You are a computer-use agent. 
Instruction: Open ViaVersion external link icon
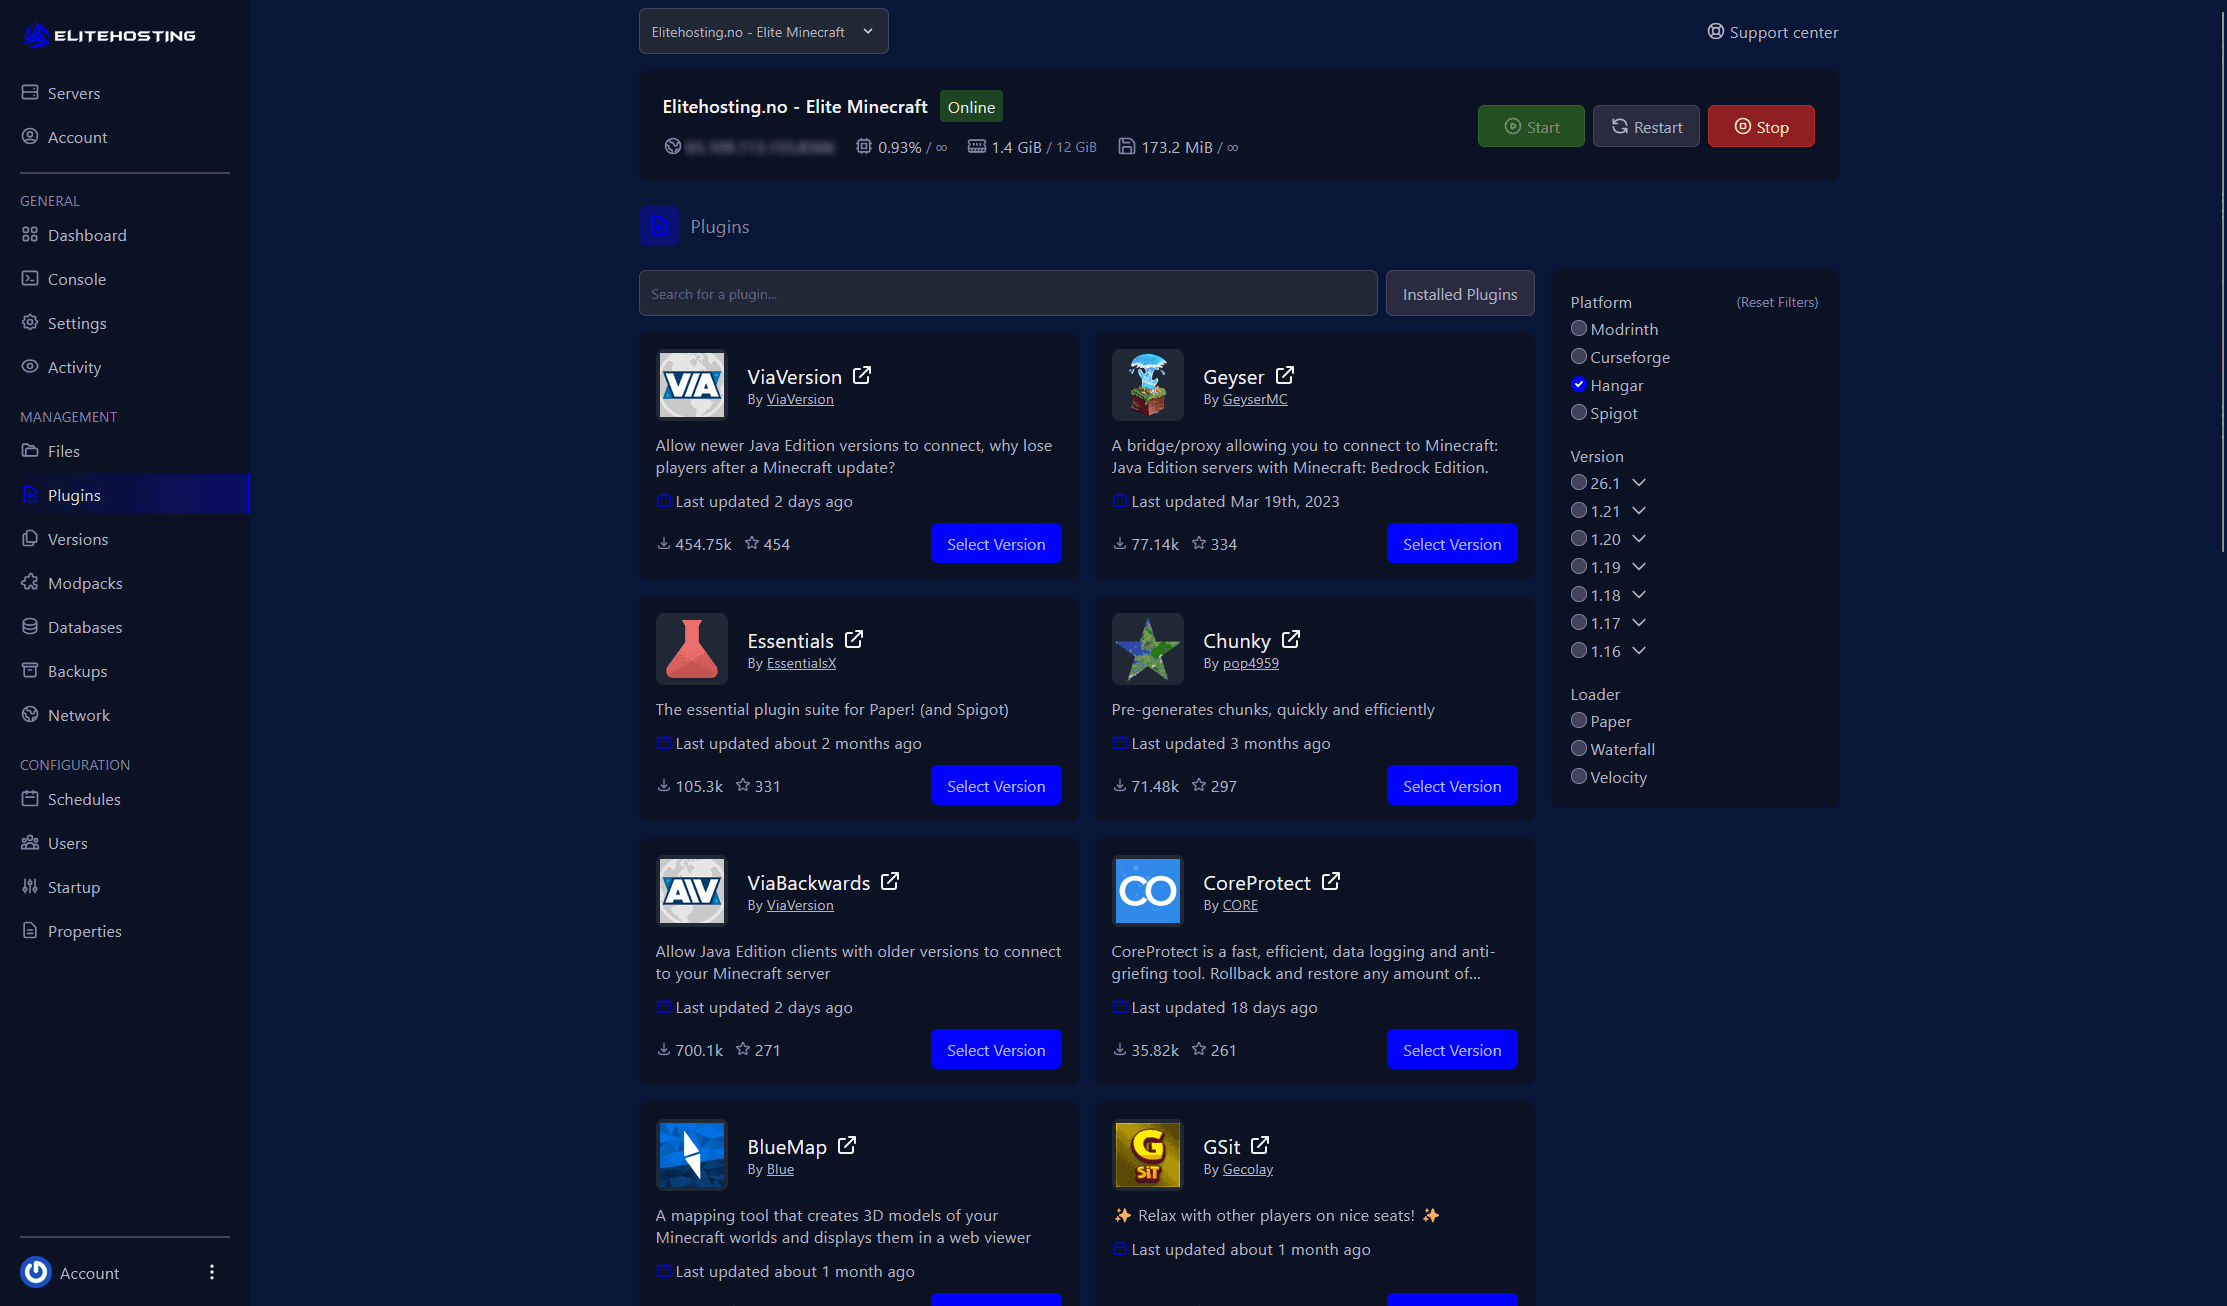point(862,376)
